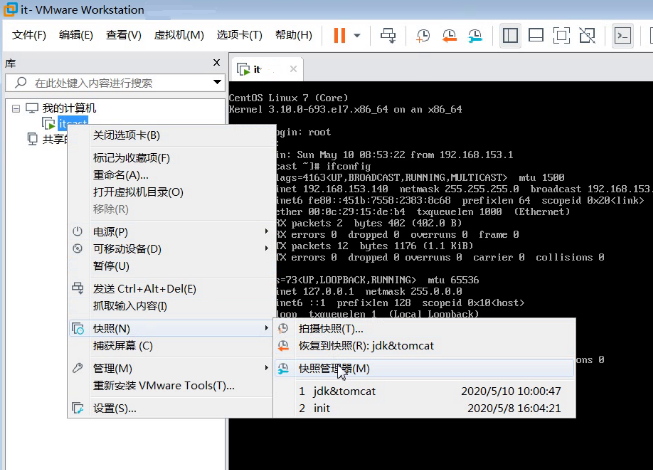This screenshot has width=653, height=470.
Task: Choose 捕获屏幕 (C) in the context menu
Action: (171, 346)
